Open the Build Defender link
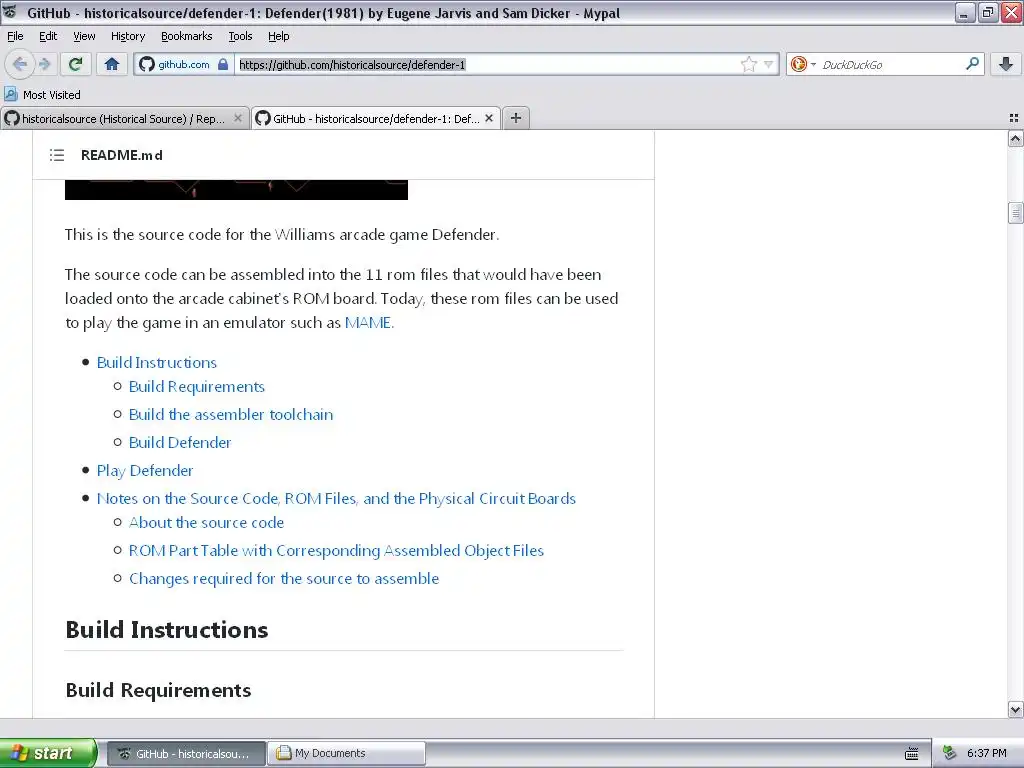 (x=180, y=443)
